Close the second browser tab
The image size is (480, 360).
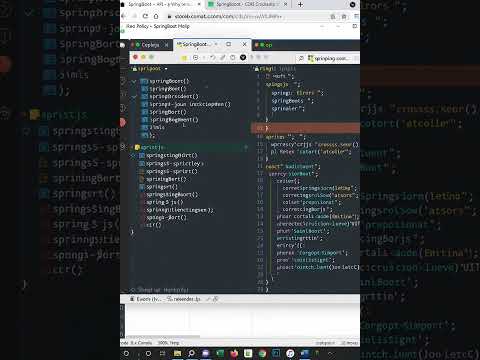(285, 4)
